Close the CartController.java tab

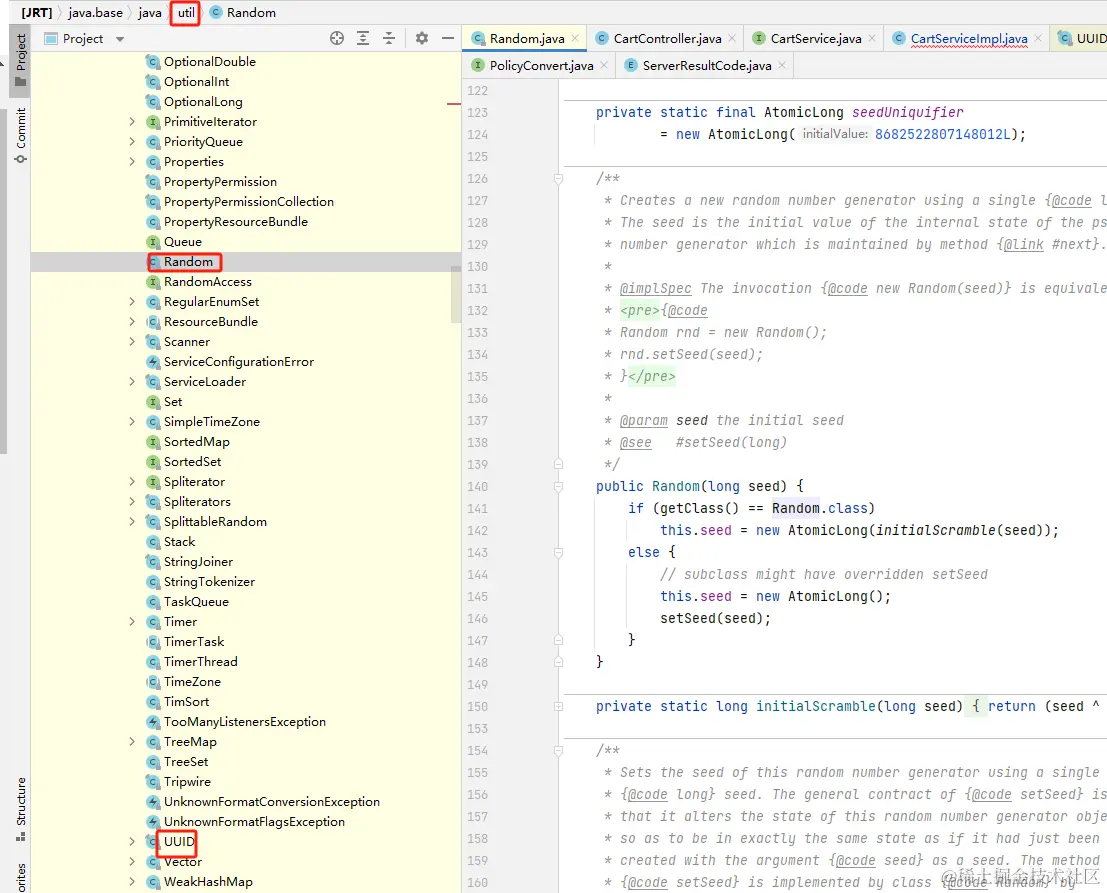[732, 39]
